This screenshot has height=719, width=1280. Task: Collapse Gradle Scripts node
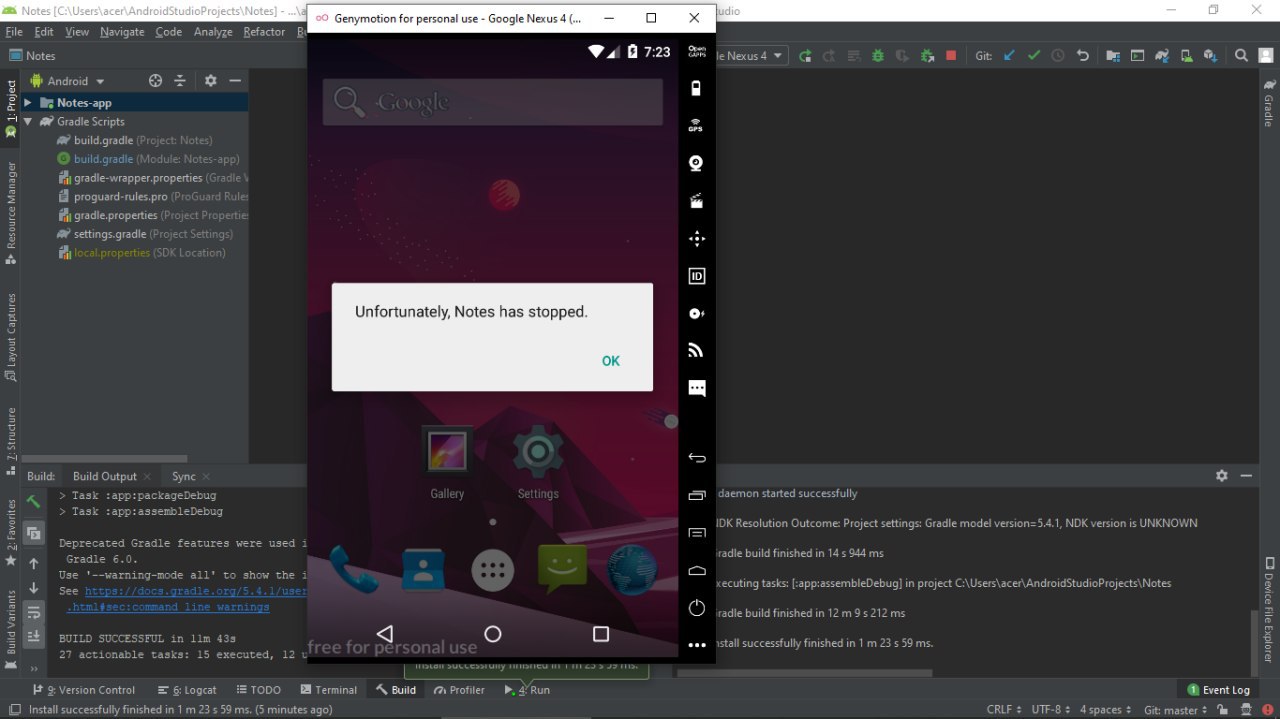coord(28,122)
